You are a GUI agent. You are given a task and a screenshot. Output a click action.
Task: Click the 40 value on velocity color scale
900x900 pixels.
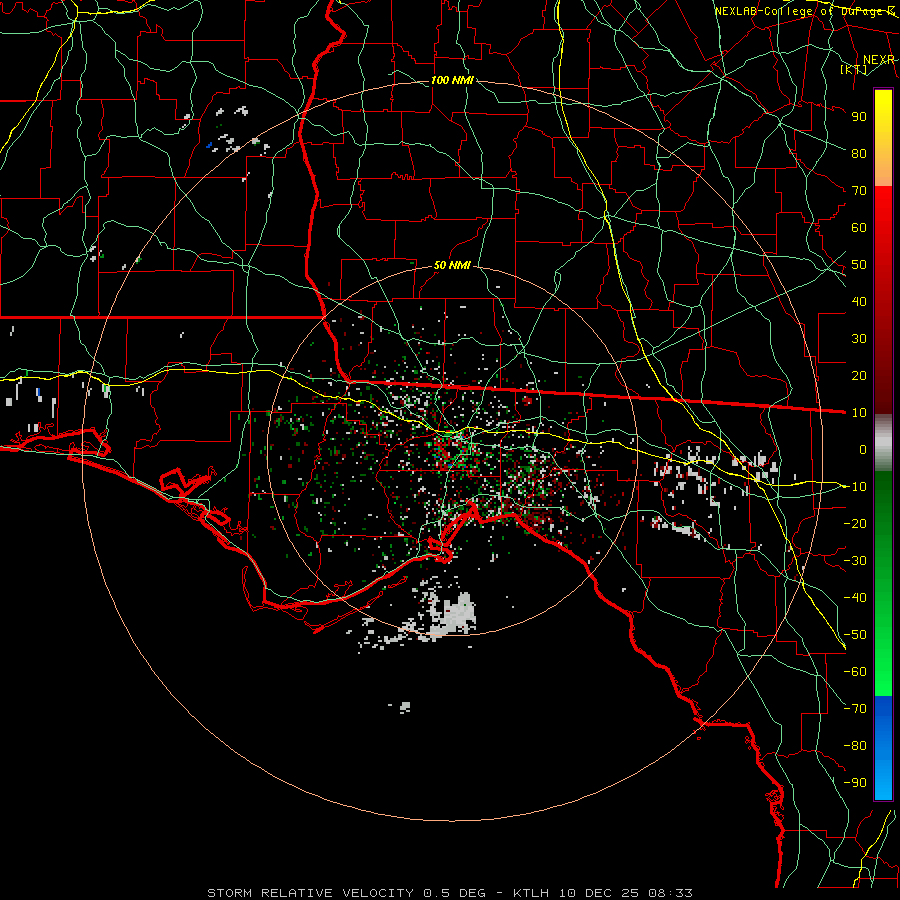click(859, 301)
